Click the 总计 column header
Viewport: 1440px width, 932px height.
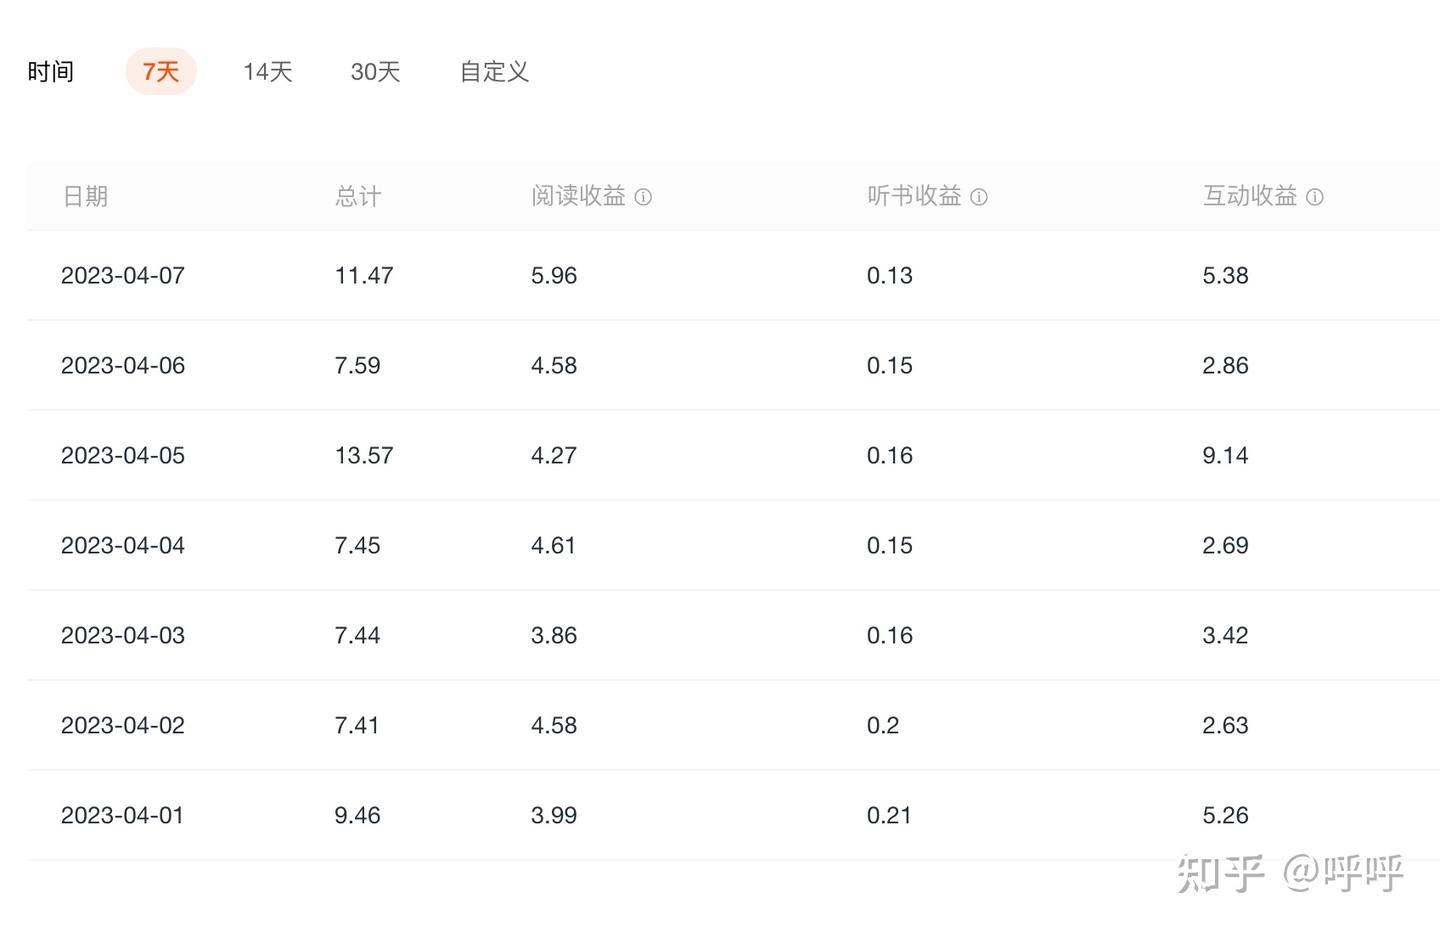358,196
